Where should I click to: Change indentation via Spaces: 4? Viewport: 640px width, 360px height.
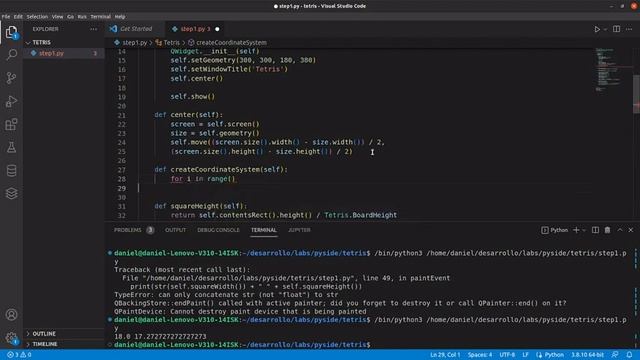pyautogui.click(x=480, y=355)
